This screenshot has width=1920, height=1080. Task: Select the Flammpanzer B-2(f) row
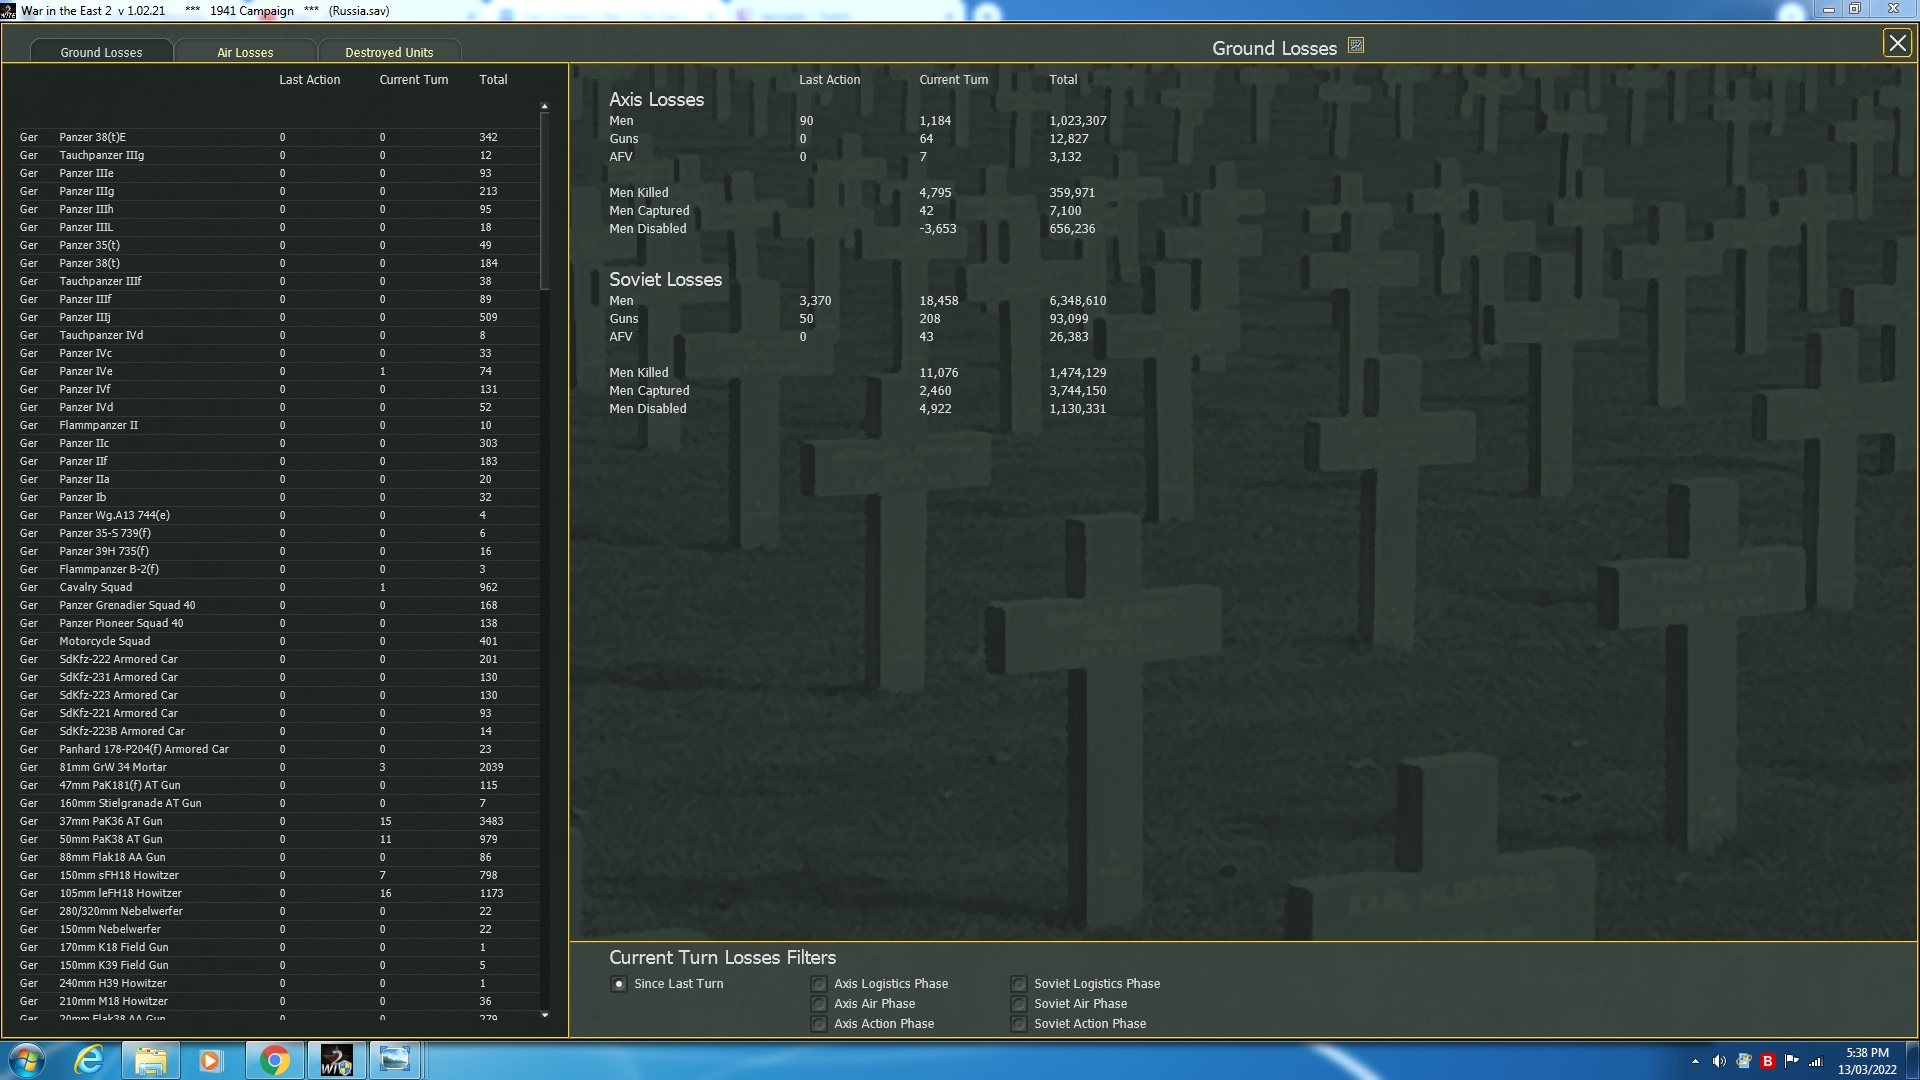[278, 569]
